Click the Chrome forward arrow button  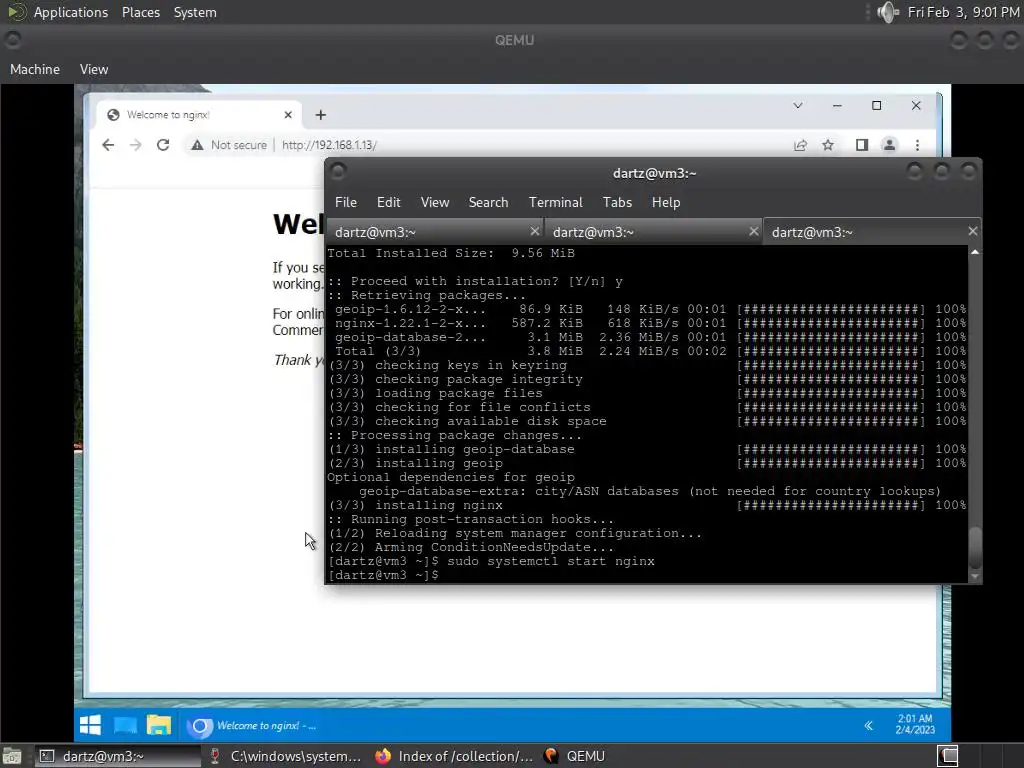pyautogui.click(x=136, y=145)
